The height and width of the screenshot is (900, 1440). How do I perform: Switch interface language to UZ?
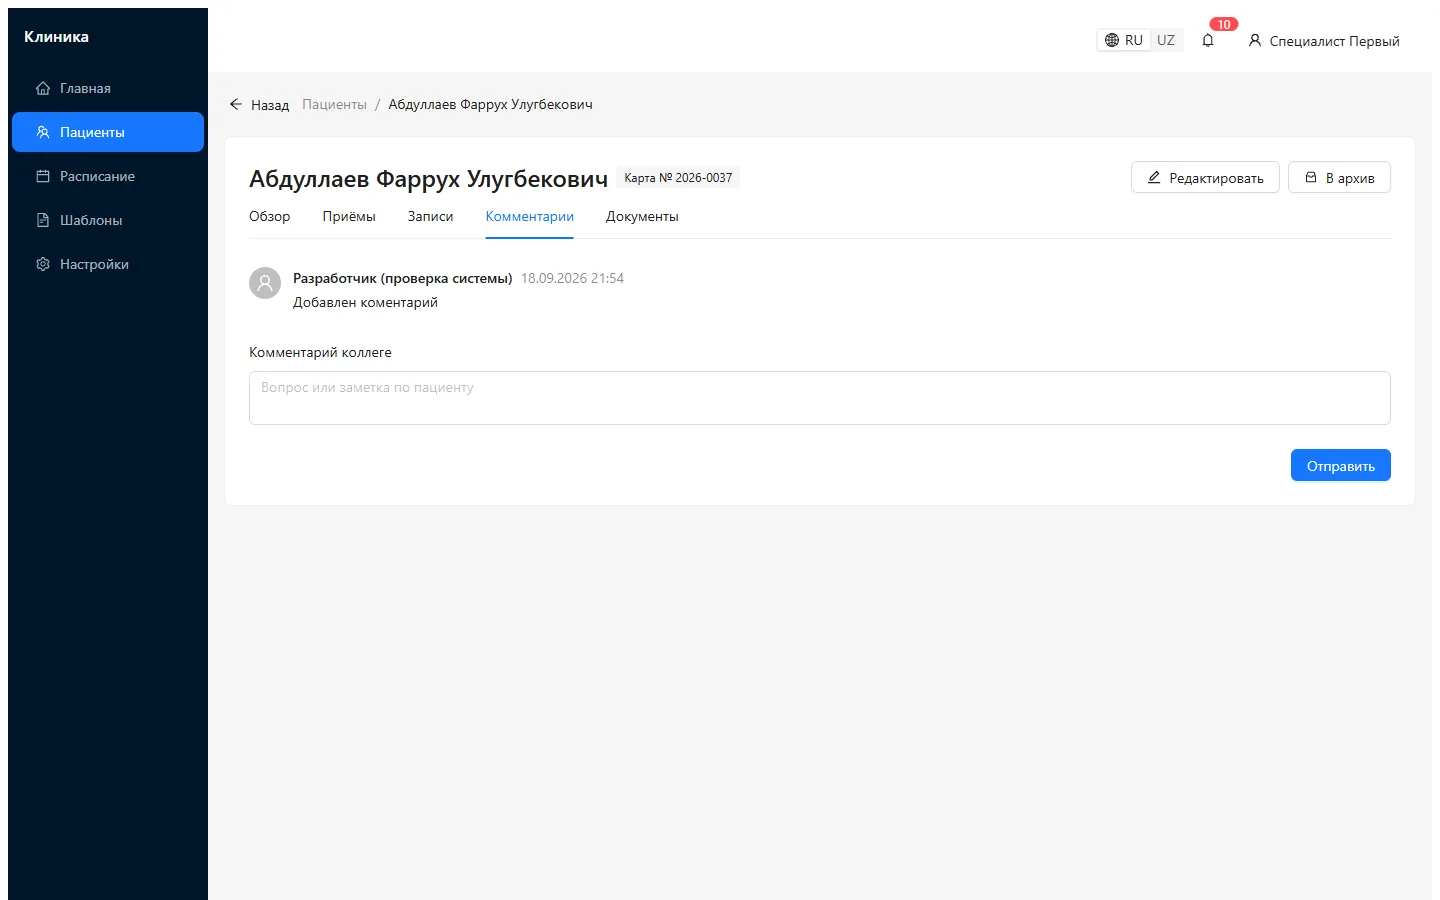tap(1166, 40)
